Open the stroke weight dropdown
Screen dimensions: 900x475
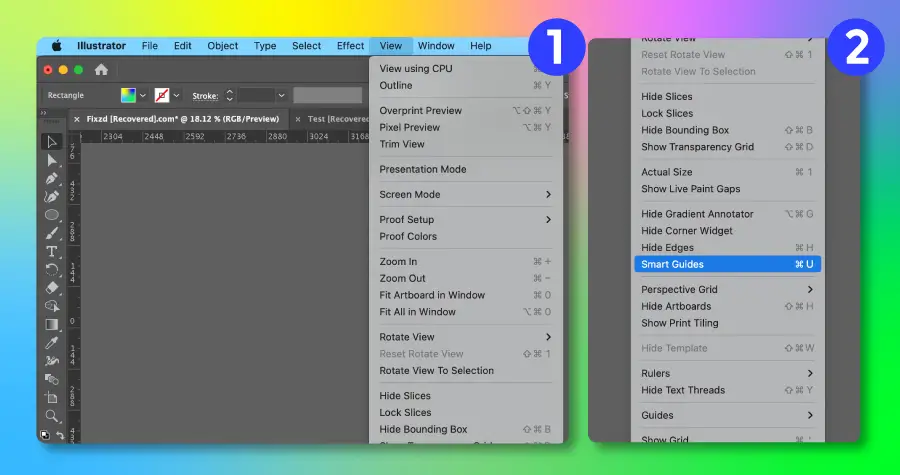(281, 95)
